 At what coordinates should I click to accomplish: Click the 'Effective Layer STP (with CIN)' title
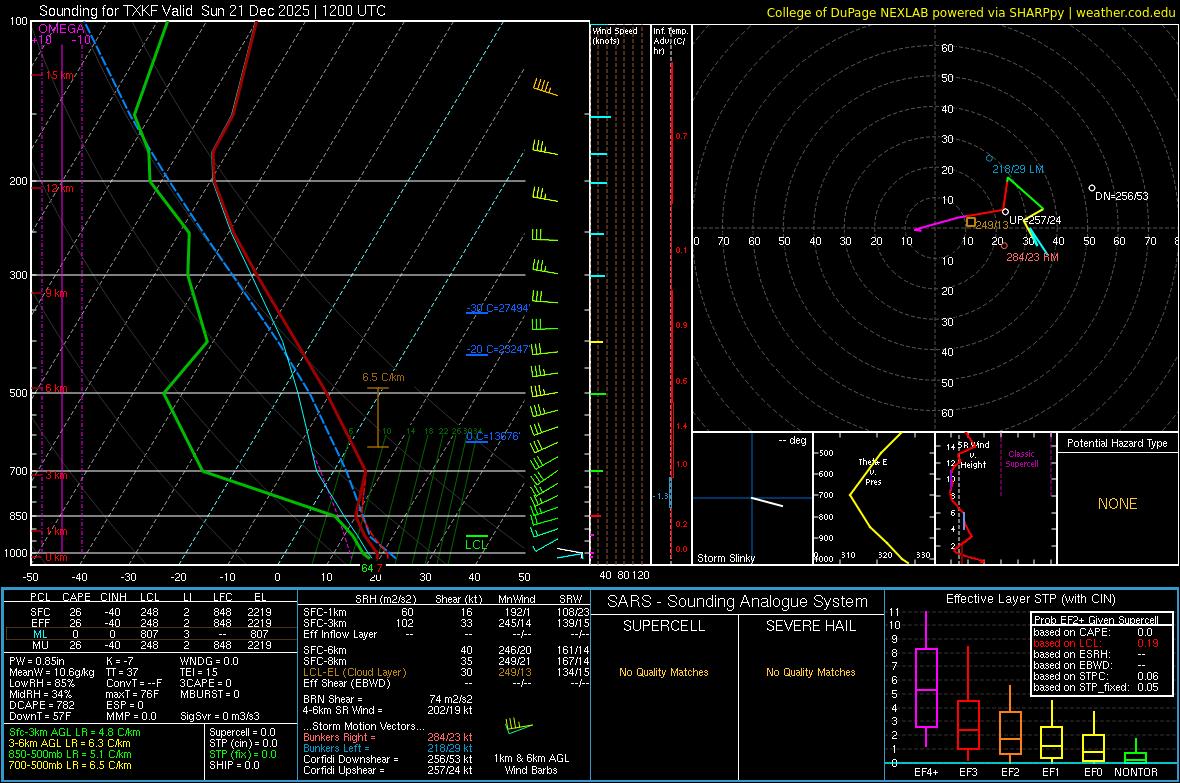[1030, 599]
